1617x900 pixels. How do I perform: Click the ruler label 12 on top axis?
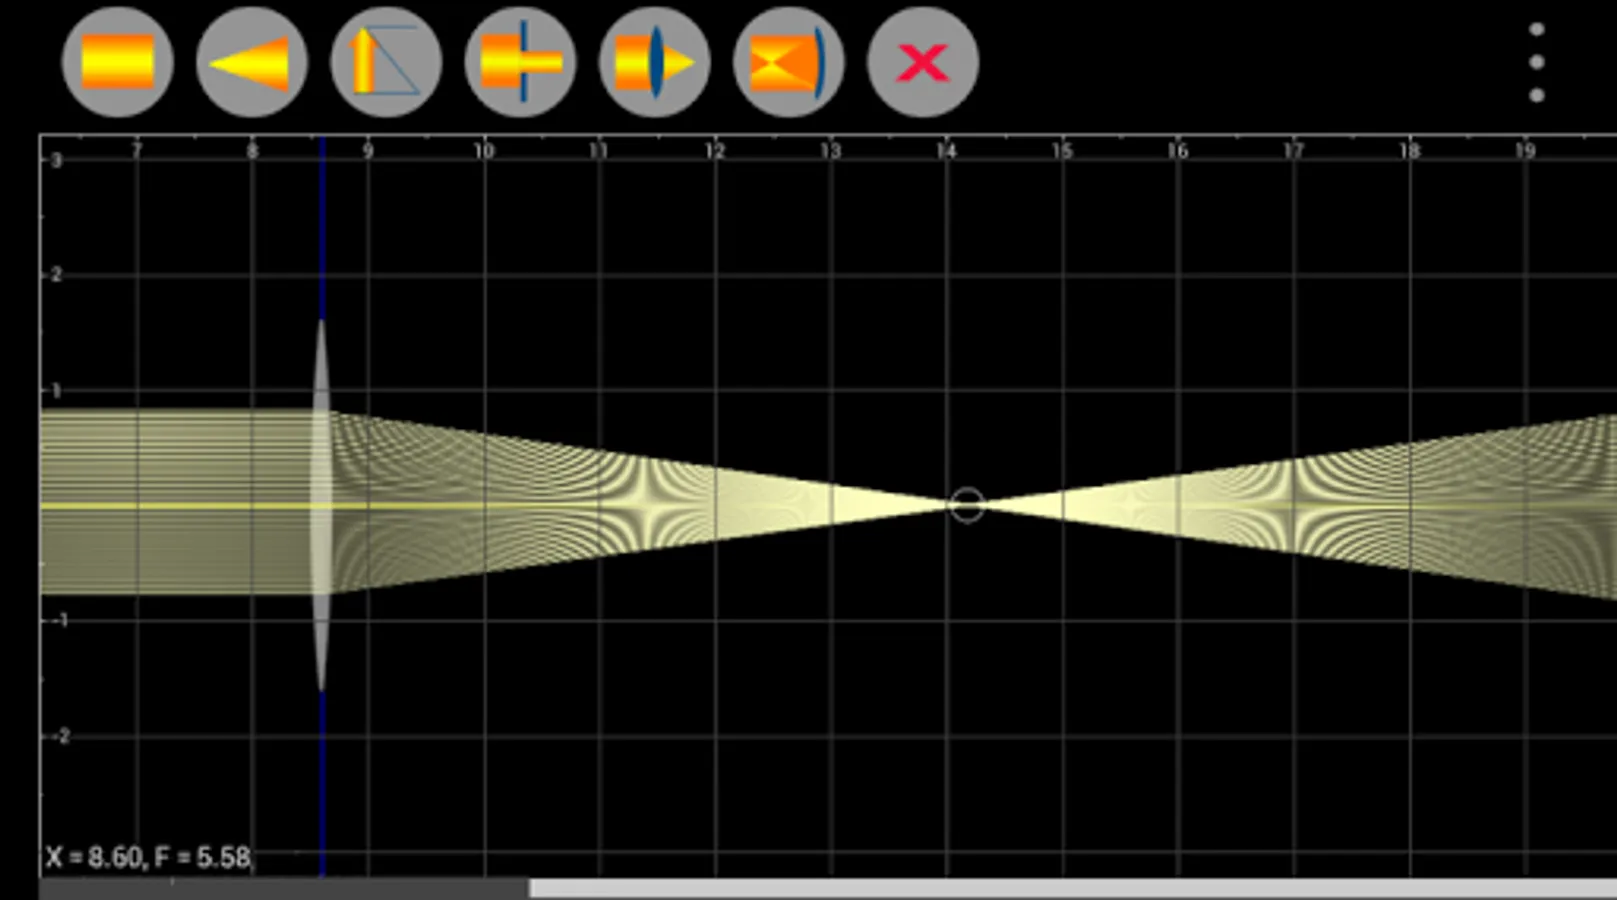(x=714, y=151)
